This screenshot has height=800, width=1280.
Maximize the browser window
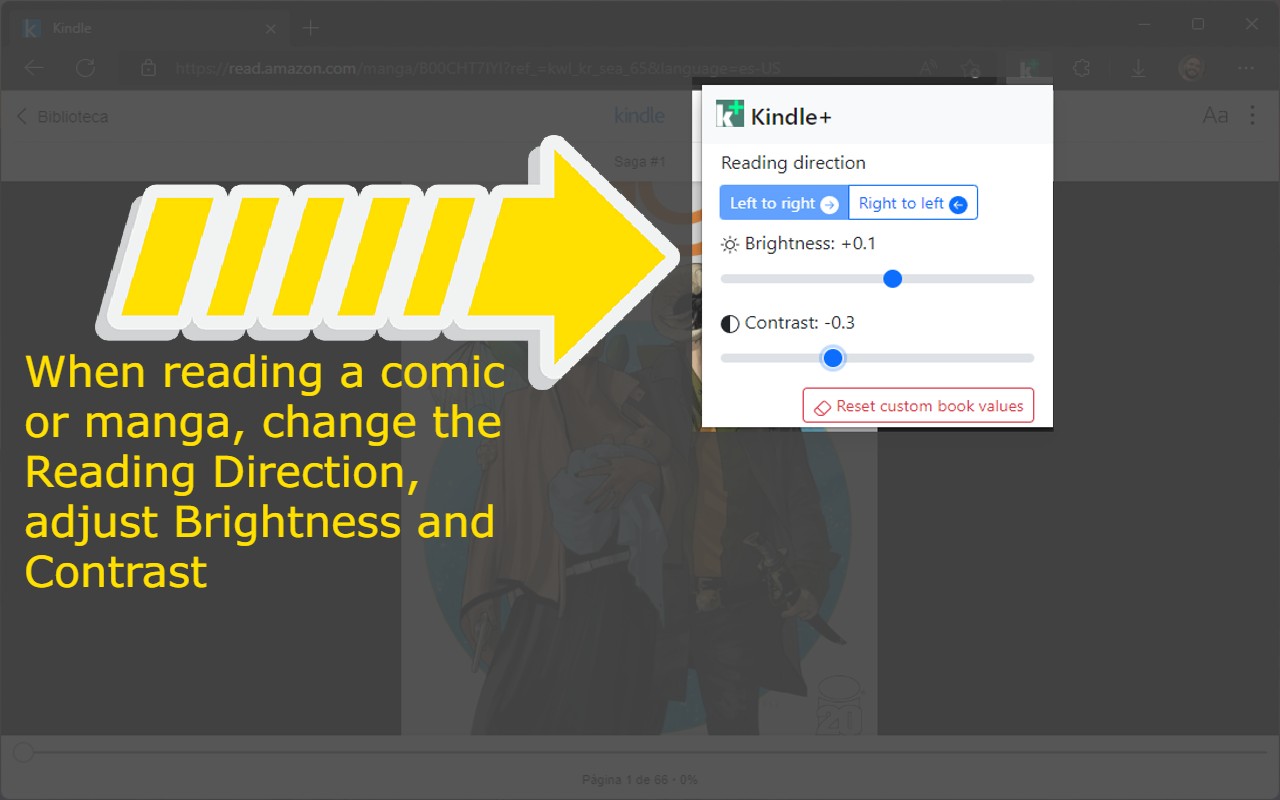coord(1198,24)
